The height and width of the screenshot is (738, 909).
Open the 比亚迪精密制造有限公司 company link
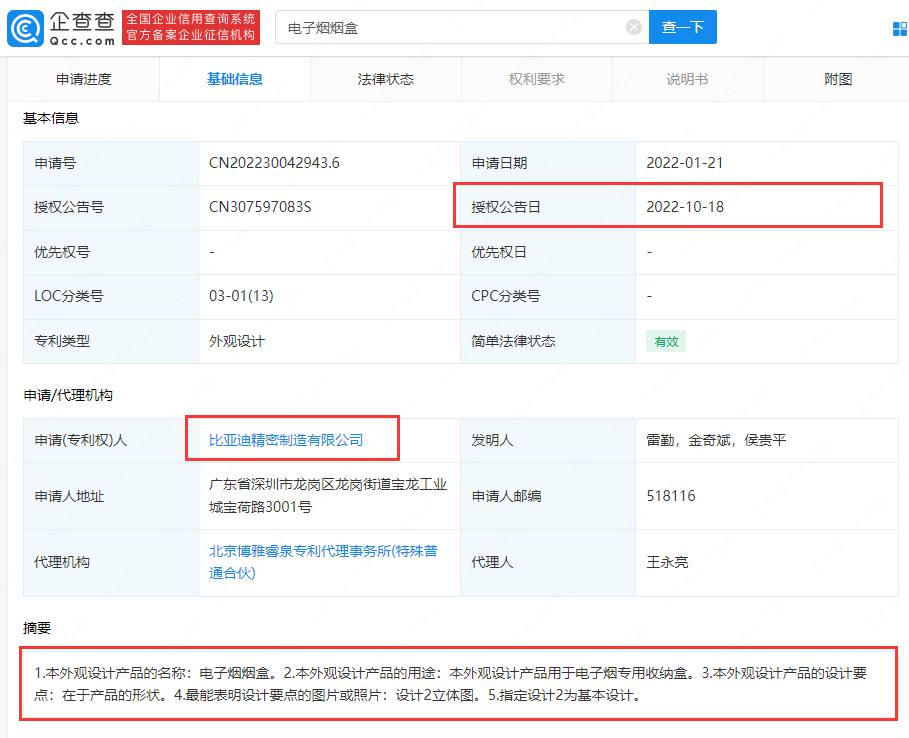coord(286,440)
